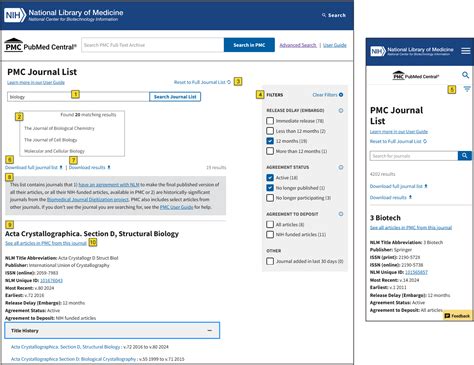Open the Advanced Search link
The image size is (474, 365).
pos(298,45)
